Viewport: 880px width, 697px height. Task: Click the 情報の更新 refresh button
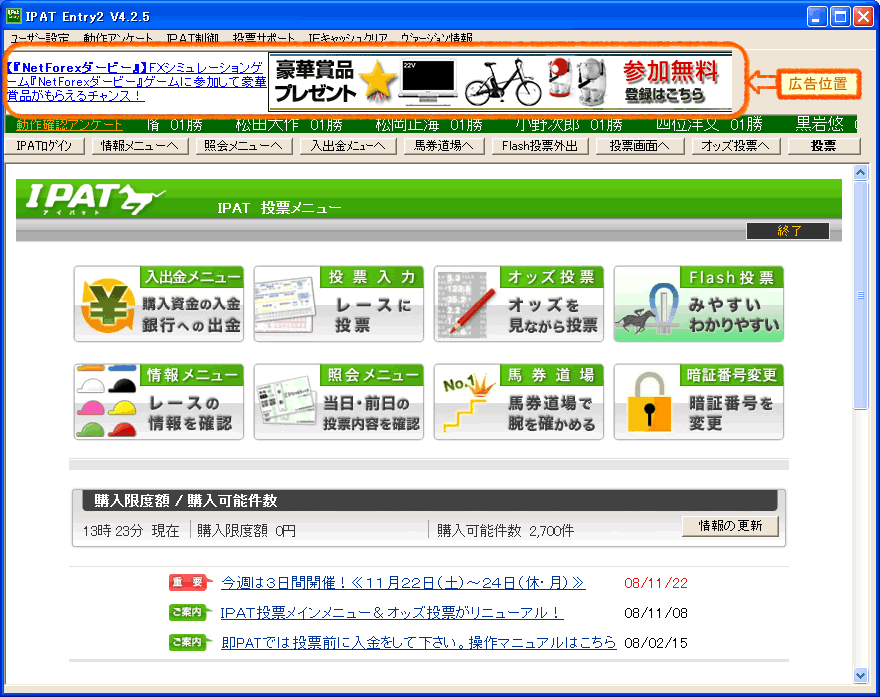[730, 527]
